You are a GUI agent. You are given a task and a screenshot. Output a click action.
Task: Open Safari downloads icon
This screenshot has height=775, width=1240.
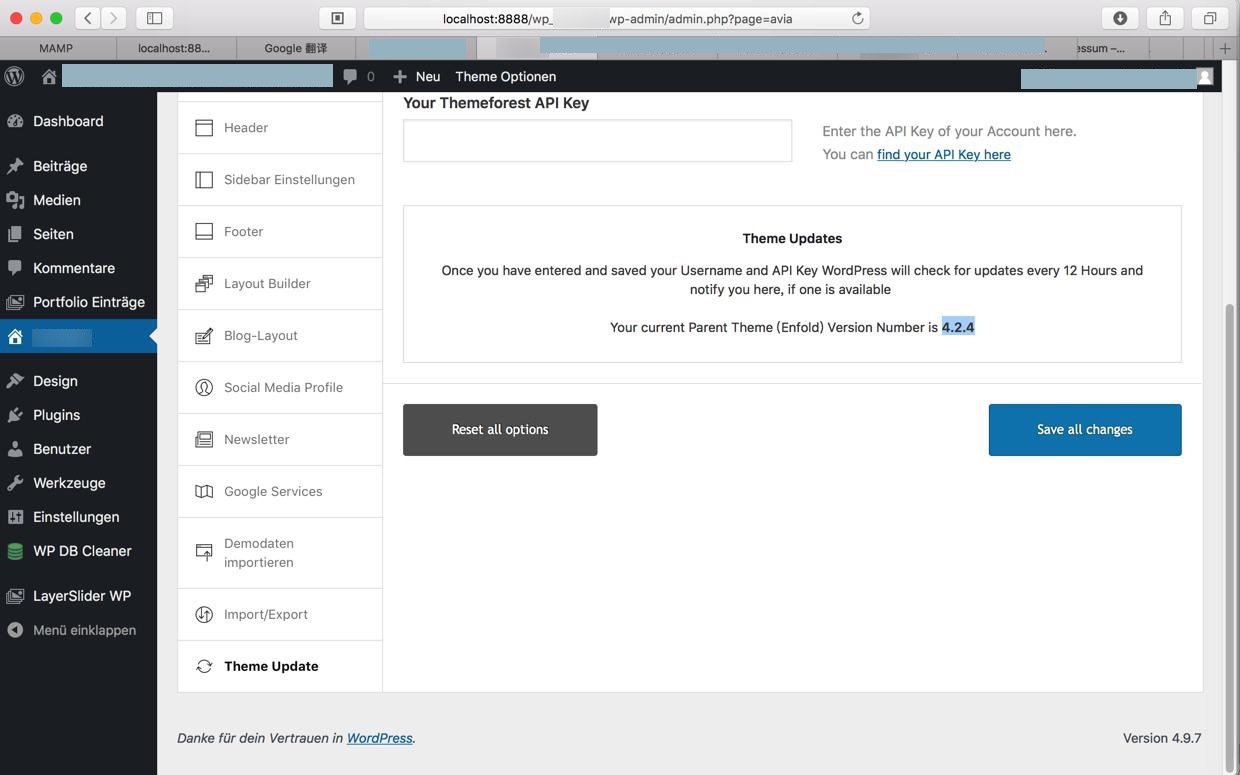click(1120, 18)
